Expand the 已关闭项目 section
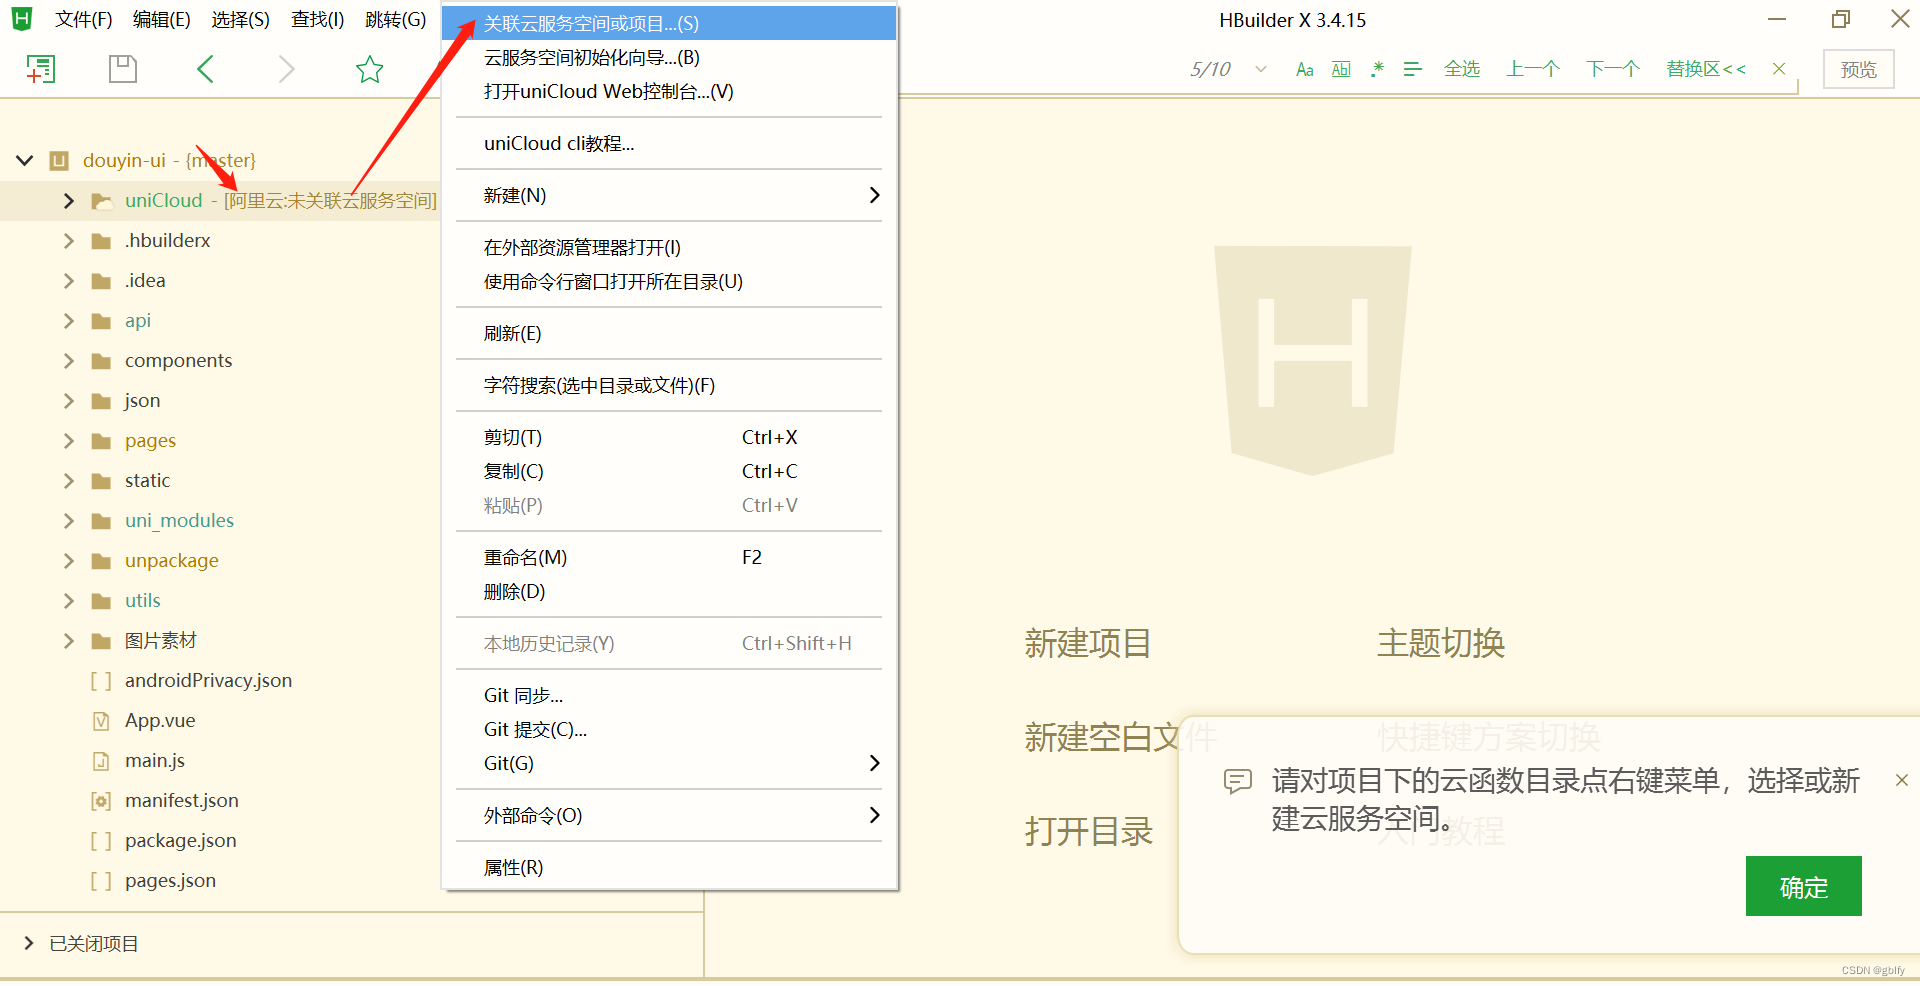The image size is (1920, 986). tap(29, 943)
